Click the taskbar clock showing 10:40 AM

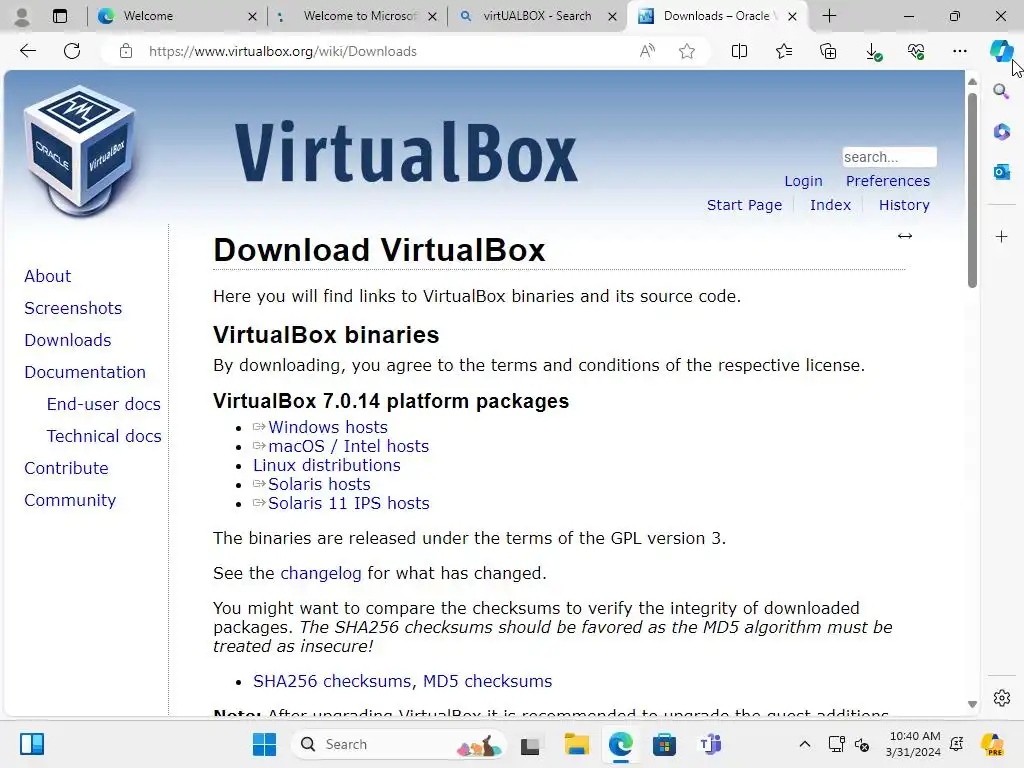tap(914, 744)
